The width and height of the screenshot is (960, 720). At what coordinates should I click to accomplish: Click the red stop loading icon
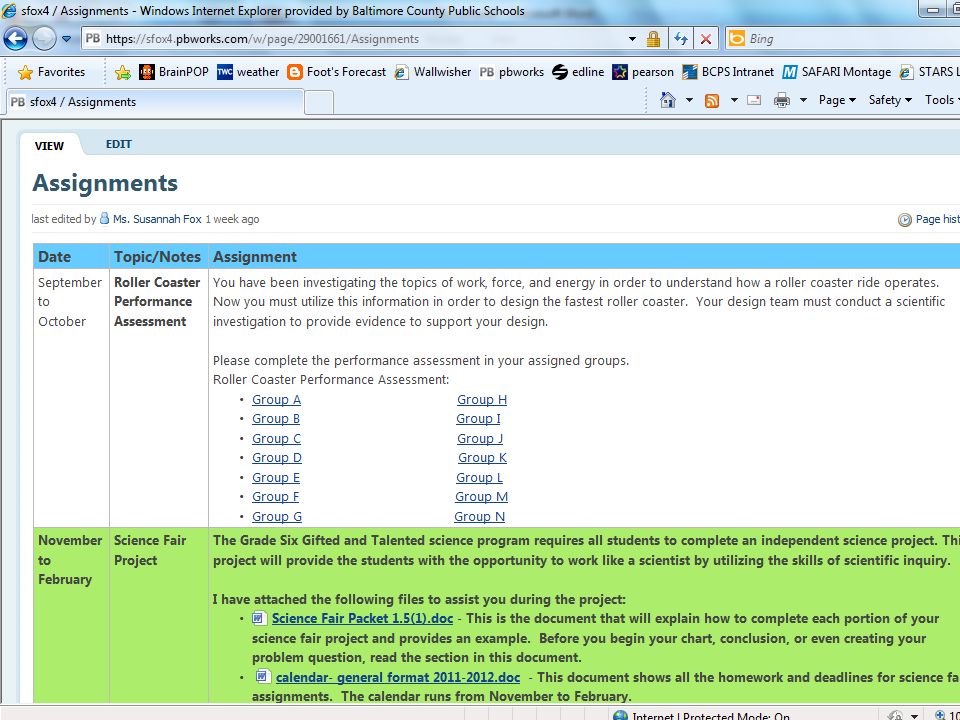(x=706, y=39)
